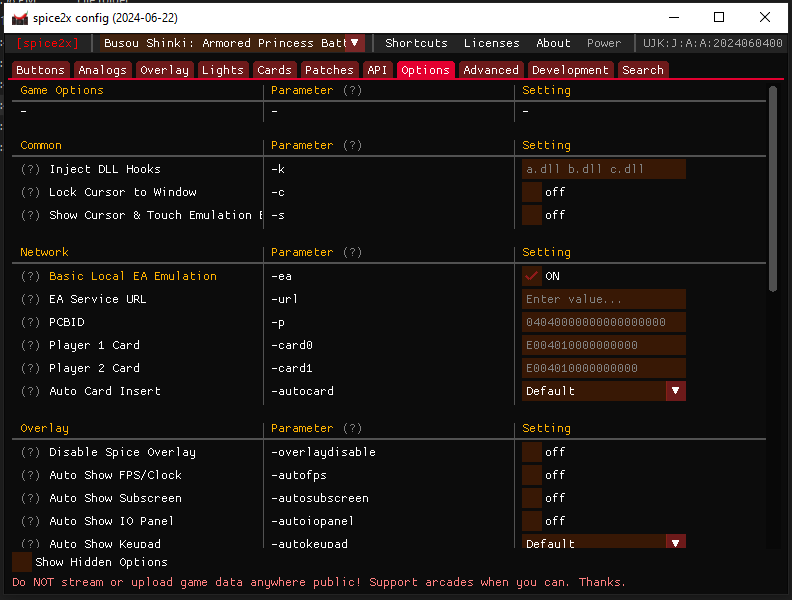Image resolution: width=792 pixels, height=600 pixels.
Task: Open help marker for EA Service URL
Action: pyautogui.click(x=30, y=299)
